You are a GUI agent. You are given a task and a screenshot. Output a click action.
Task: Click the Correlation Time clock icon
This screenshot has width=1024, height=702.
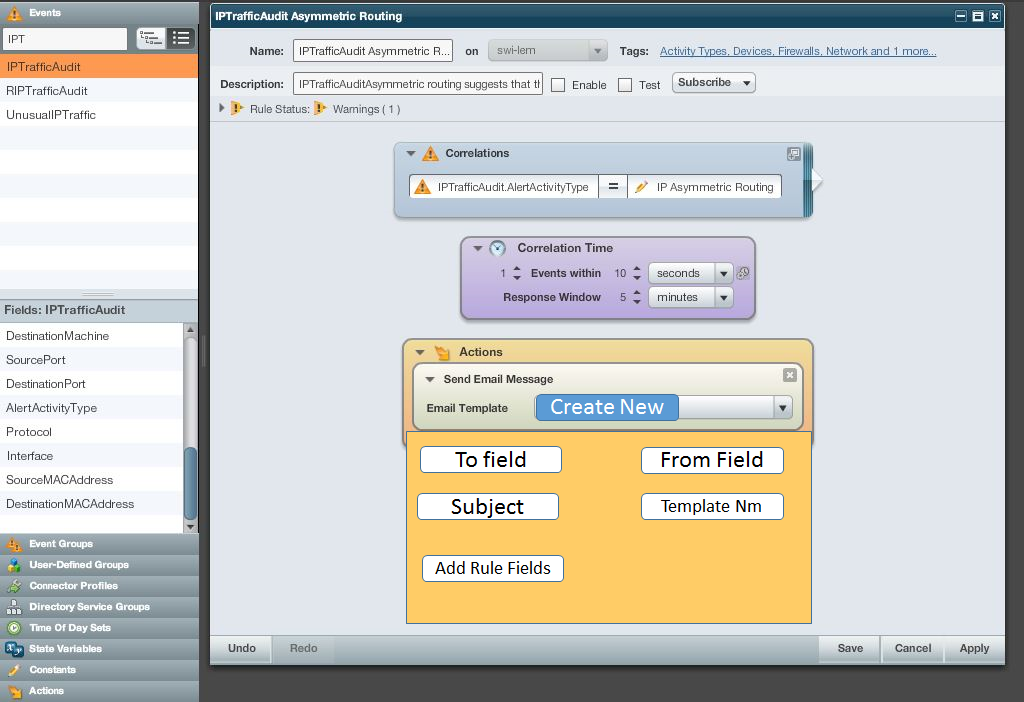(x=498, y=248)
